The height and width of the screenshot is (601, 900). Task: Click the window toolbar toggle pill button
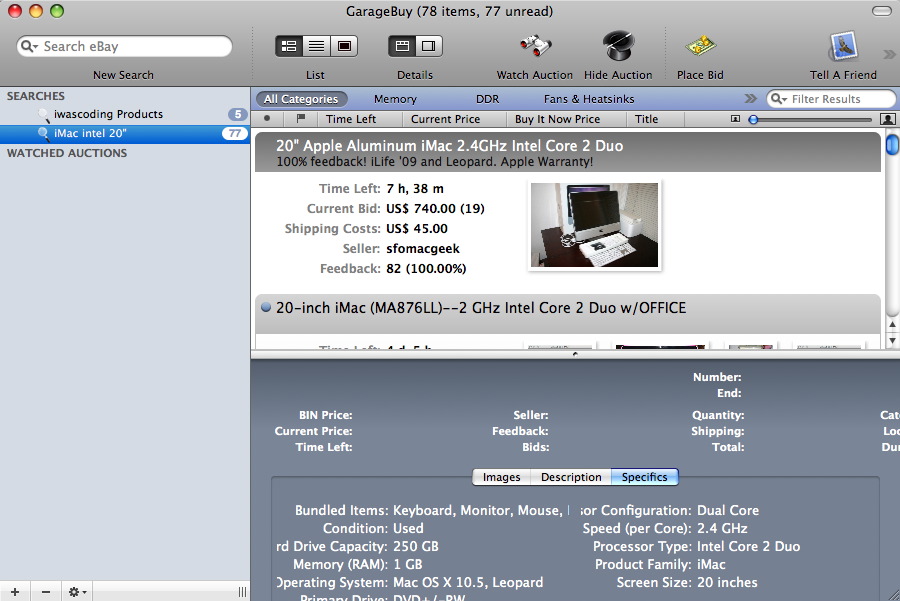(x=882, y=11)
